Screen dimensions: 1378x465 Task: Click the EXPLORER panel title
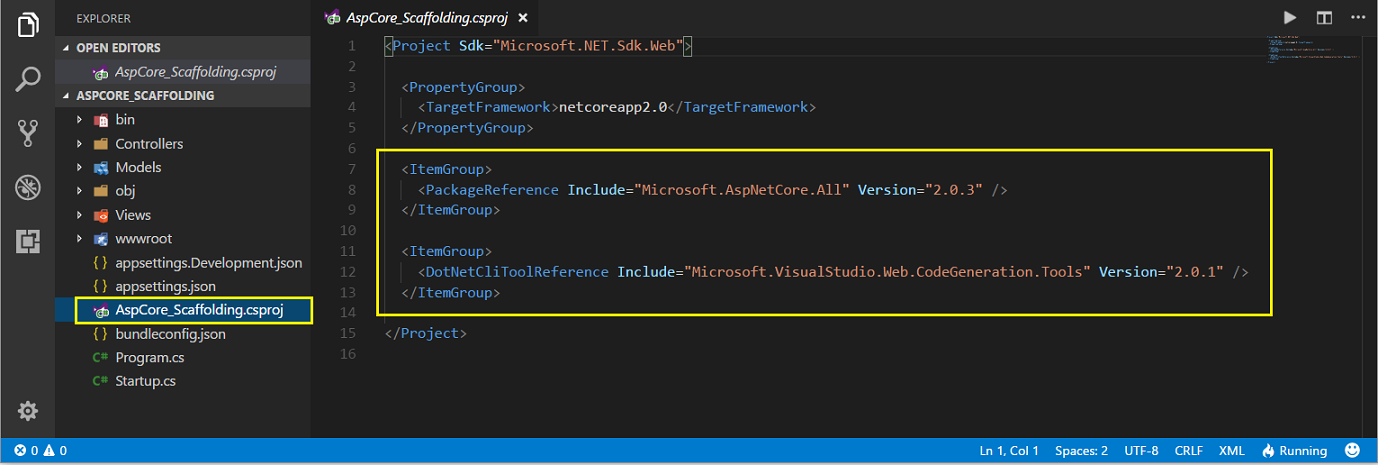(x=104, y=18)
